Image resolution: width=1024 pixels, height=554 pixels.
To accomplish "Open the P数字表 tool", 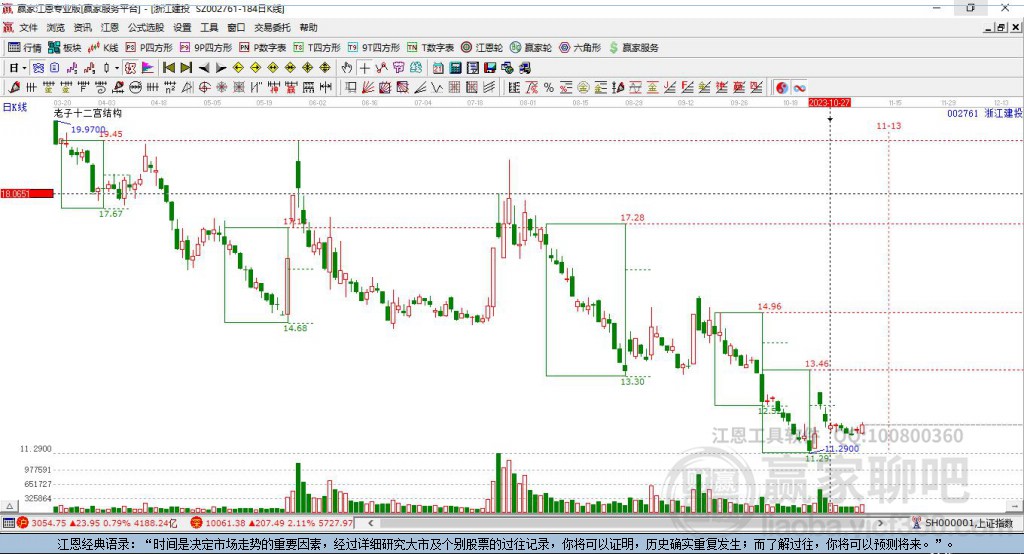I will click(263, 48).
